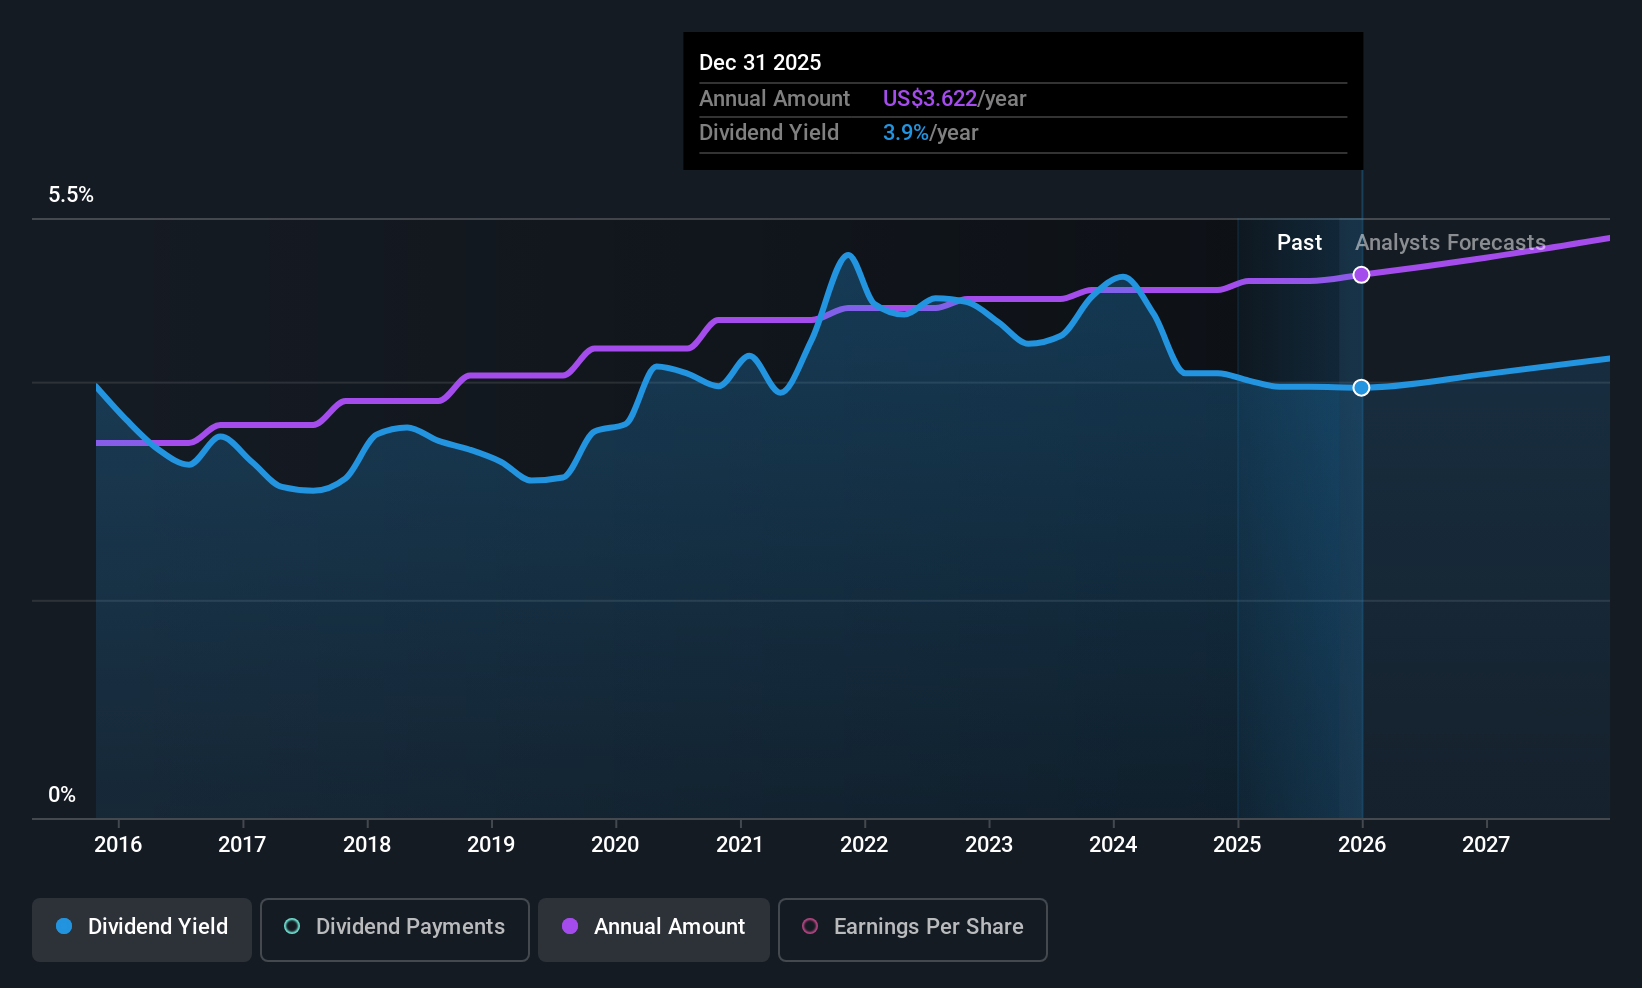Click the 2020 x-axis label
Screen dimensions: 1642x988
615,844
